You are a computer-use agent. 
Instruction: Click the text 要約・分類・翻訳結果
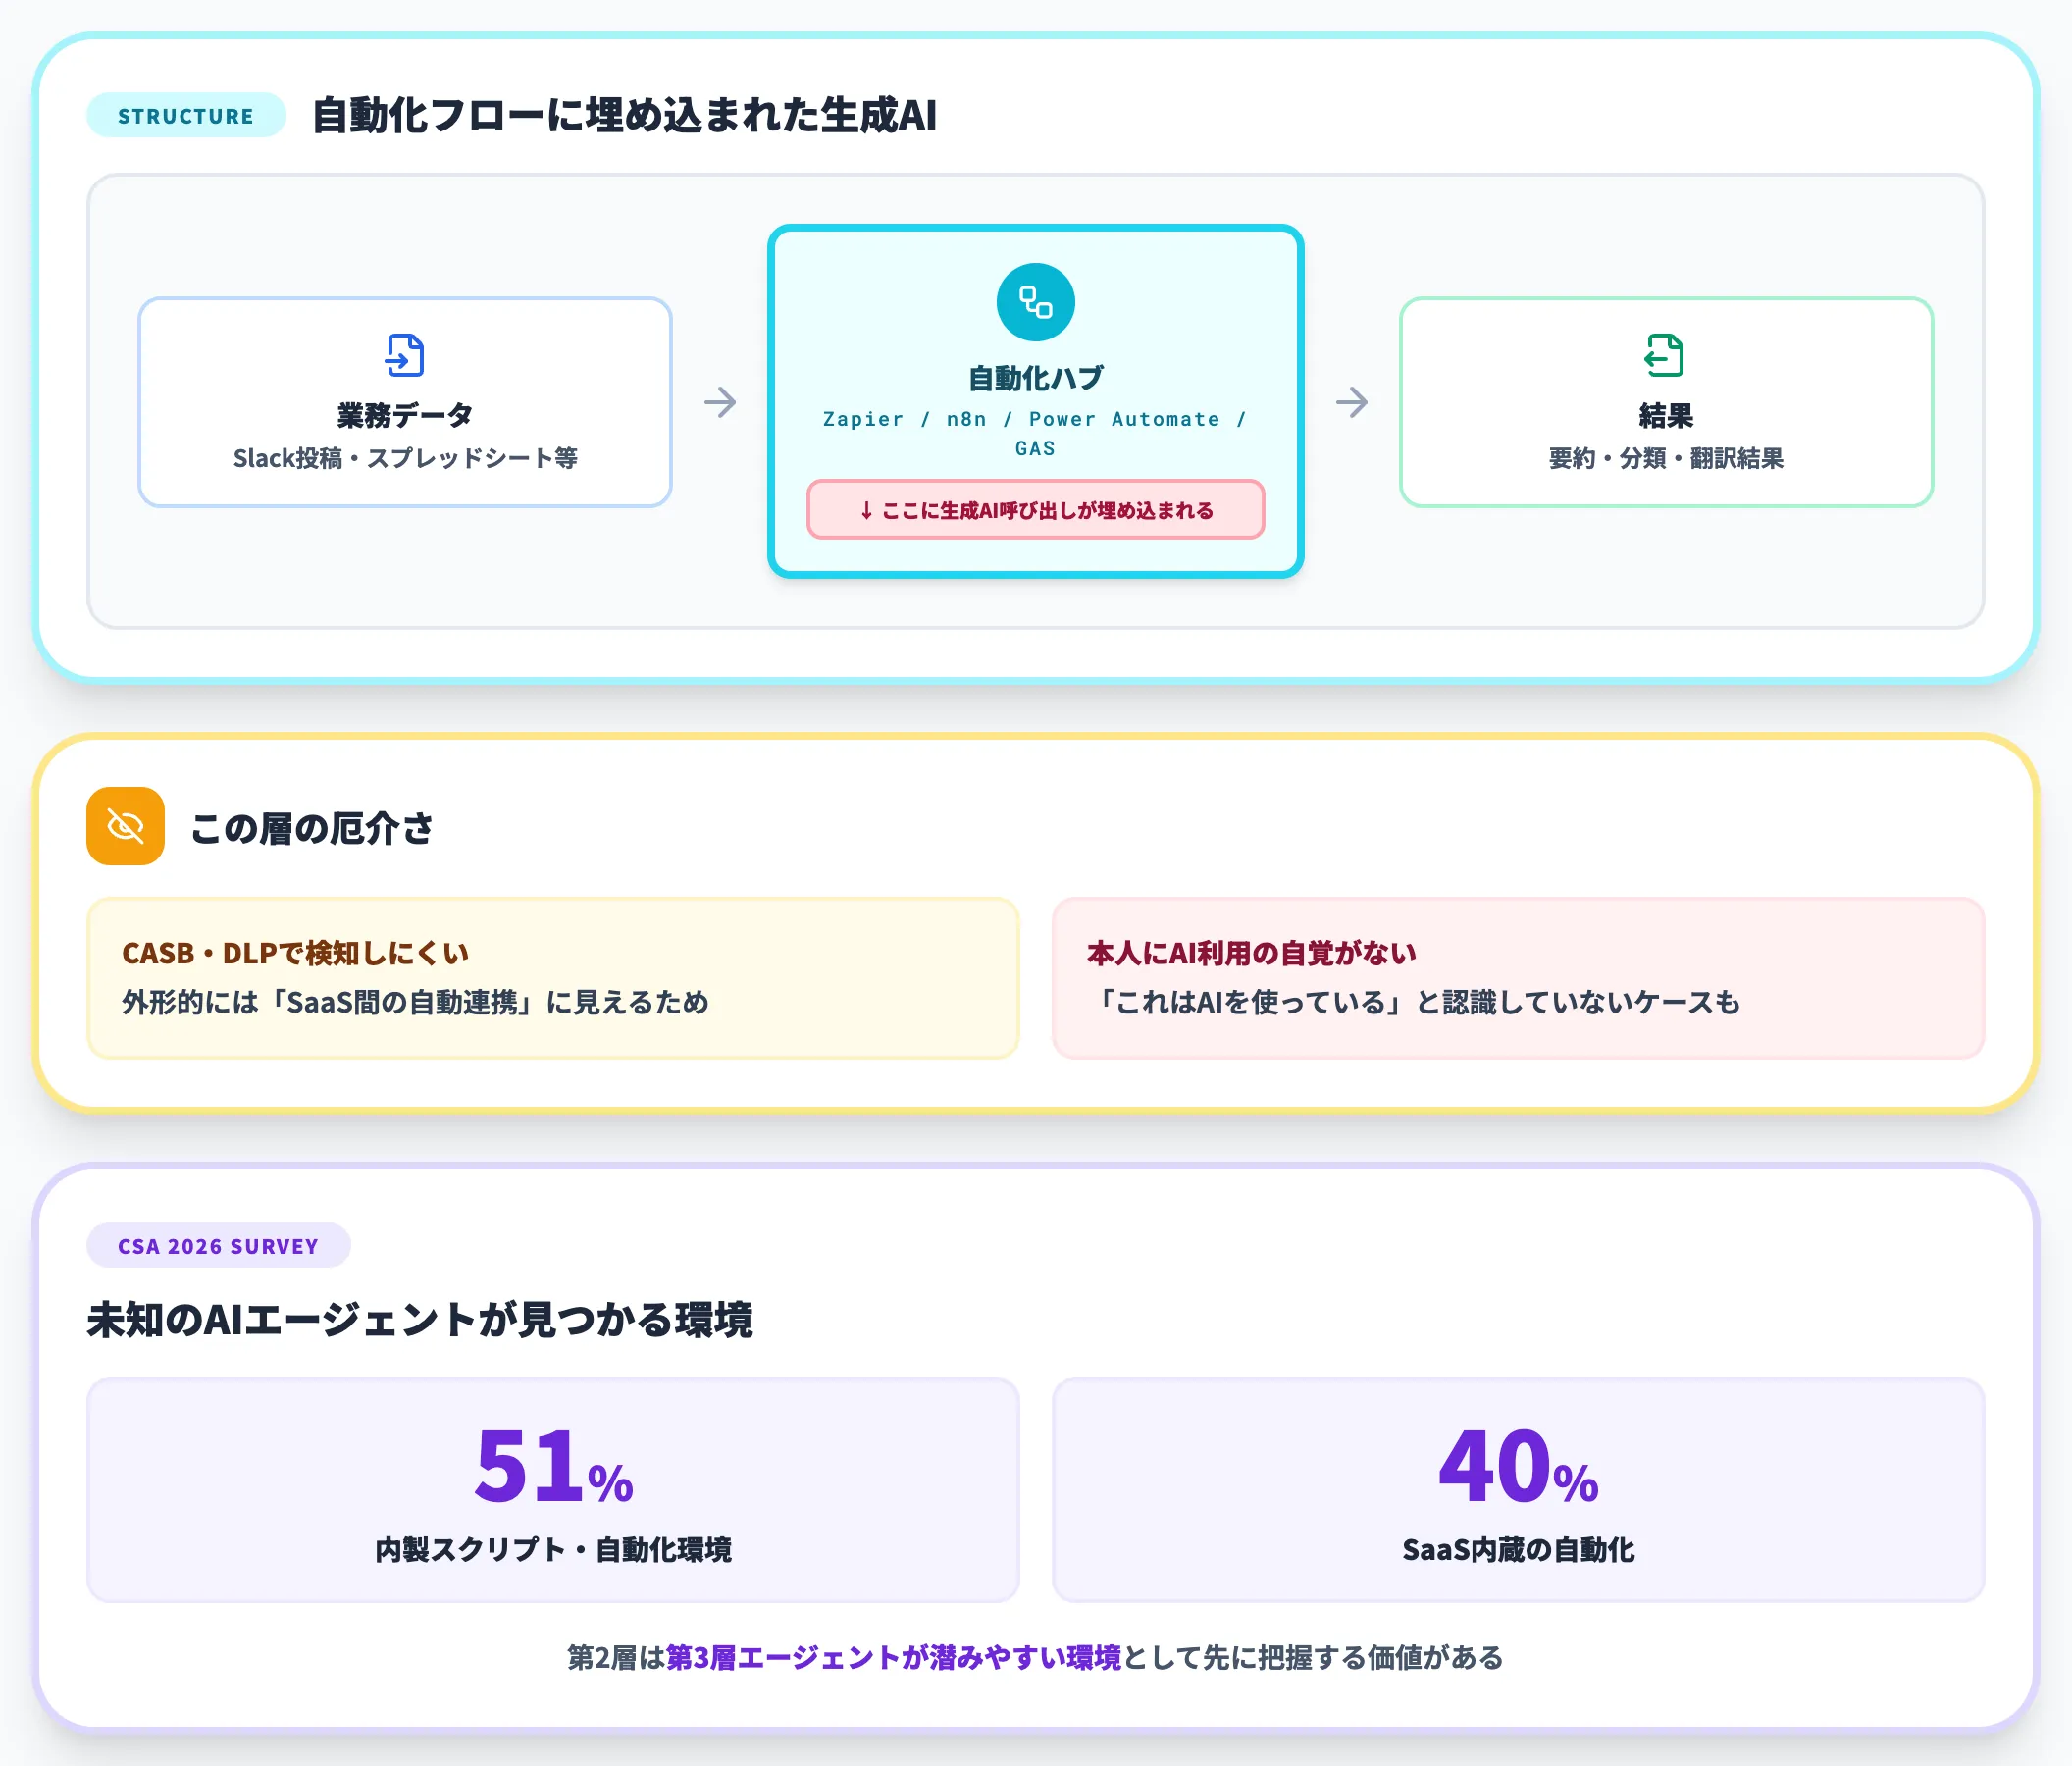[1666, 458]
